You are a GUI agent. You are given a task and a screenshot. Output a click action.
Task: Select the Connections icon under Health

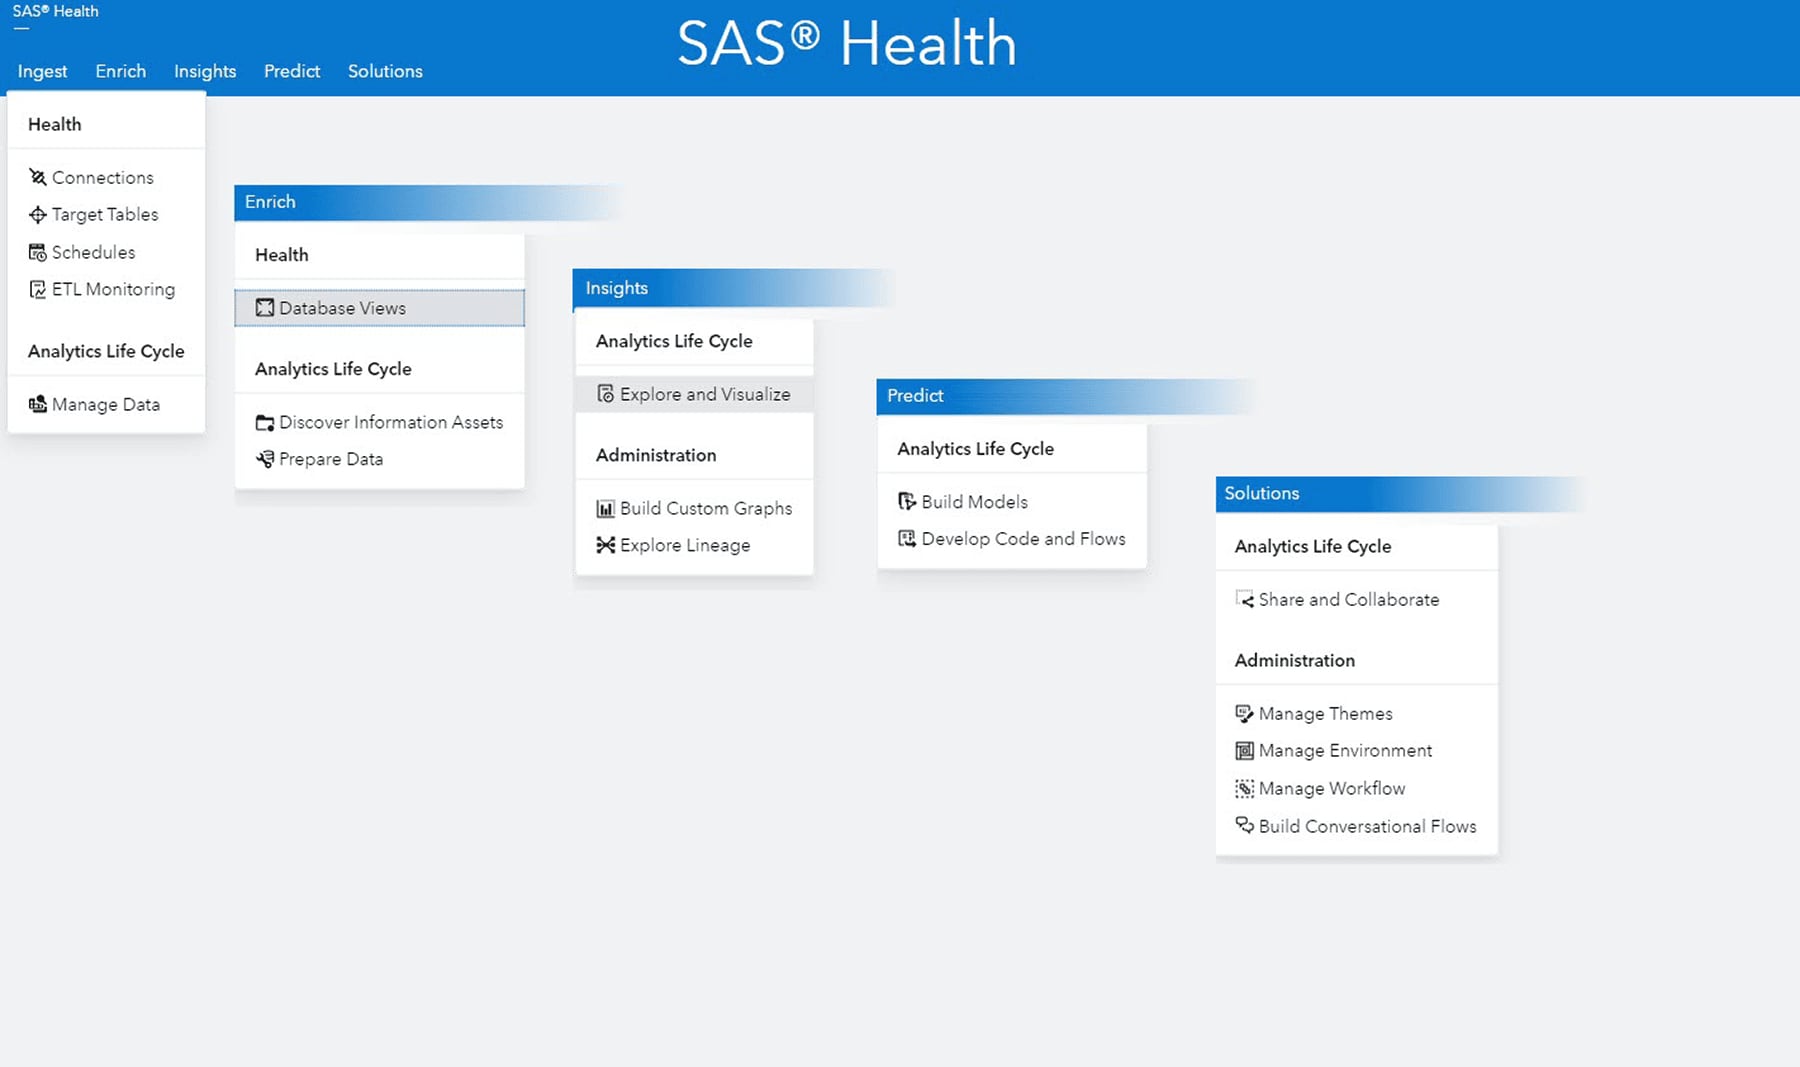click(37, 177)
